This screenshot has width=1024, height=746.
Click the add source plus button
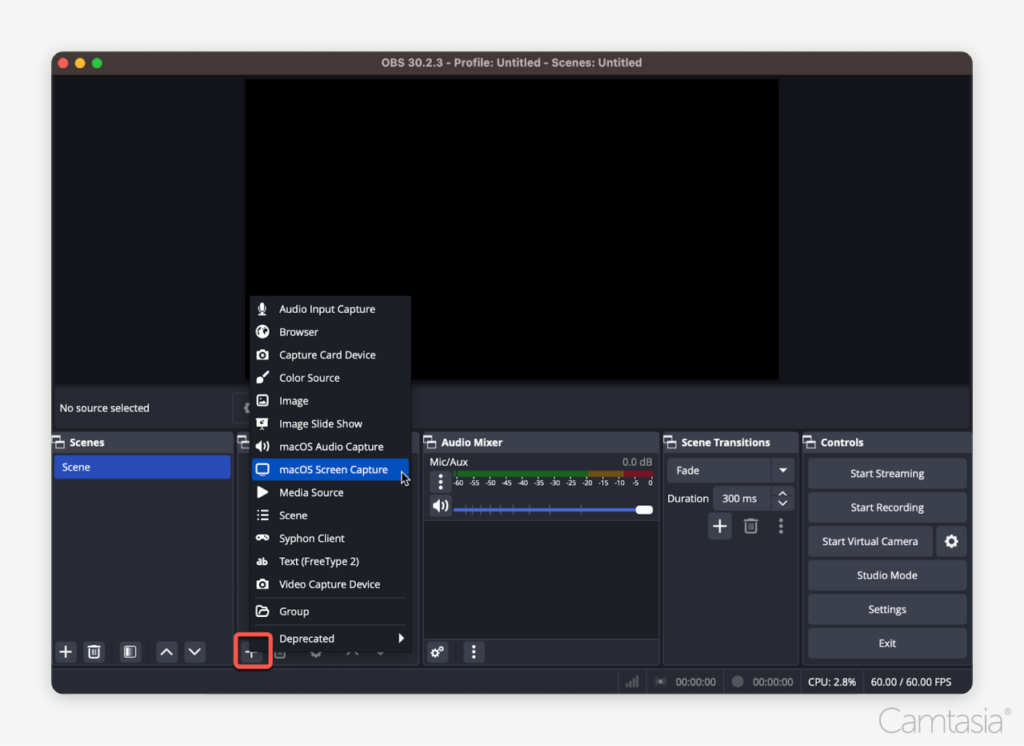click(253, 652)
